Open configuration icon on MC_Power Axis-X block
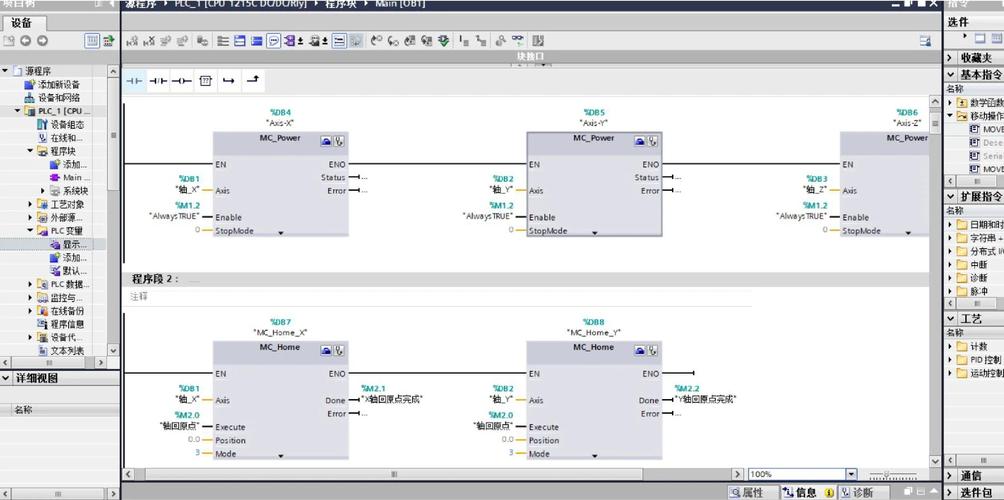Screen dimensions: 1004x500 326,141
